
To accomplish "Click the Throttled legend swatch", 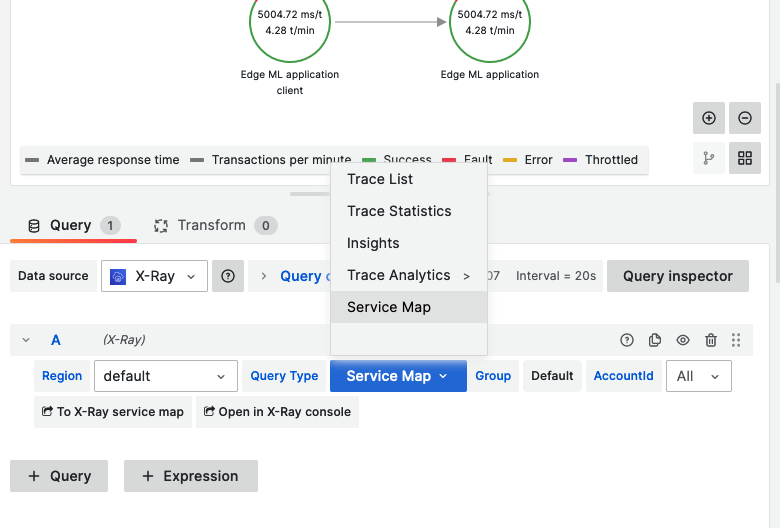I will click(570, 160).
